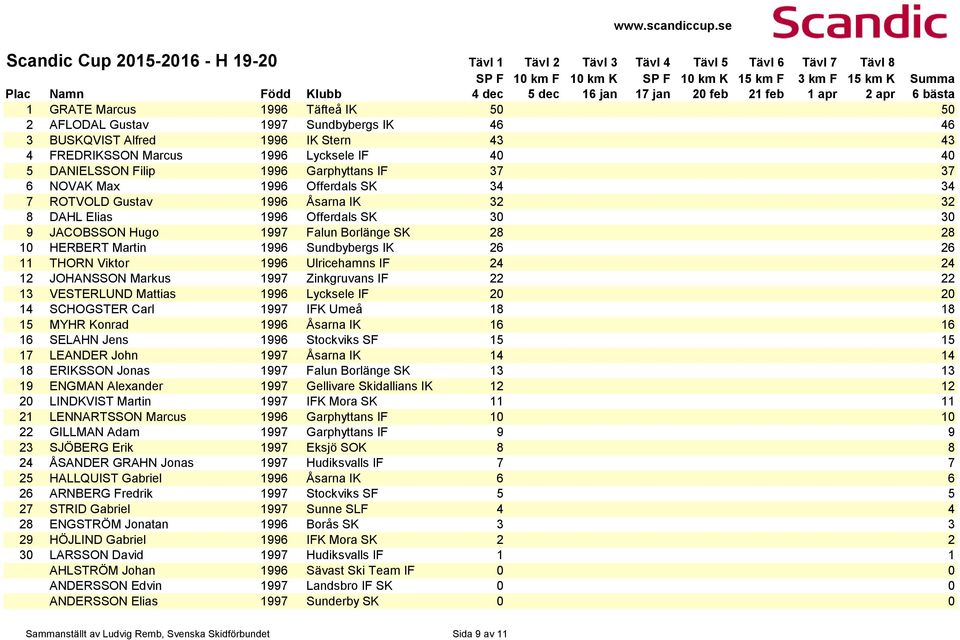The image size is (960, 640).
Task: Click the club Sävast Ski Team IF
Action: pyautogui.click(x=360, y=570)
